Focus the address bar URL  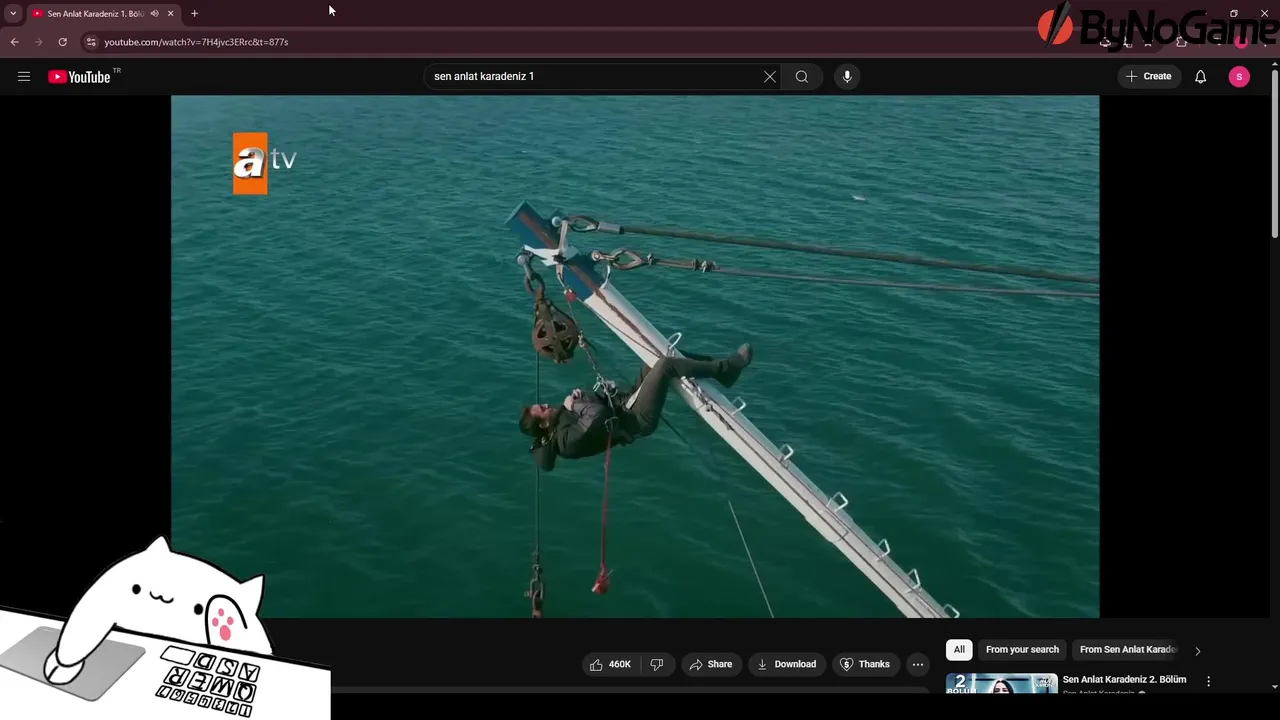click(x=196, y=42)
